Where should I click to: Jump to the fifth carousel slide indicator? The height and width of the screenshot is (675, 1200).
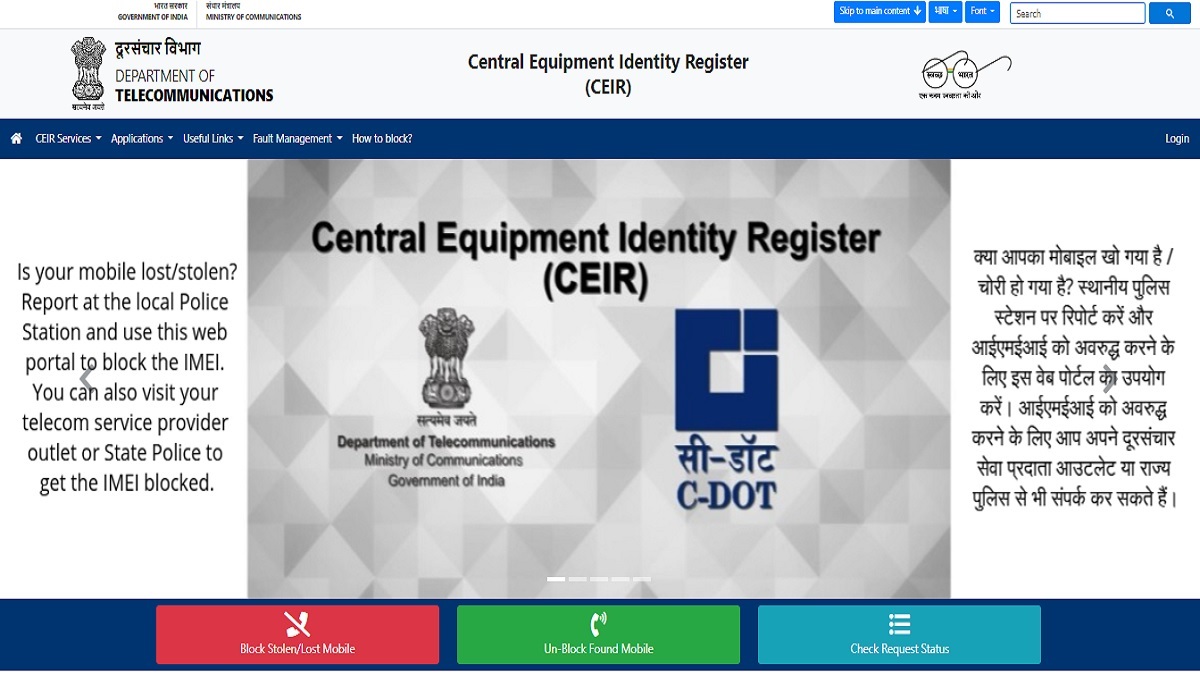[642, 579]
